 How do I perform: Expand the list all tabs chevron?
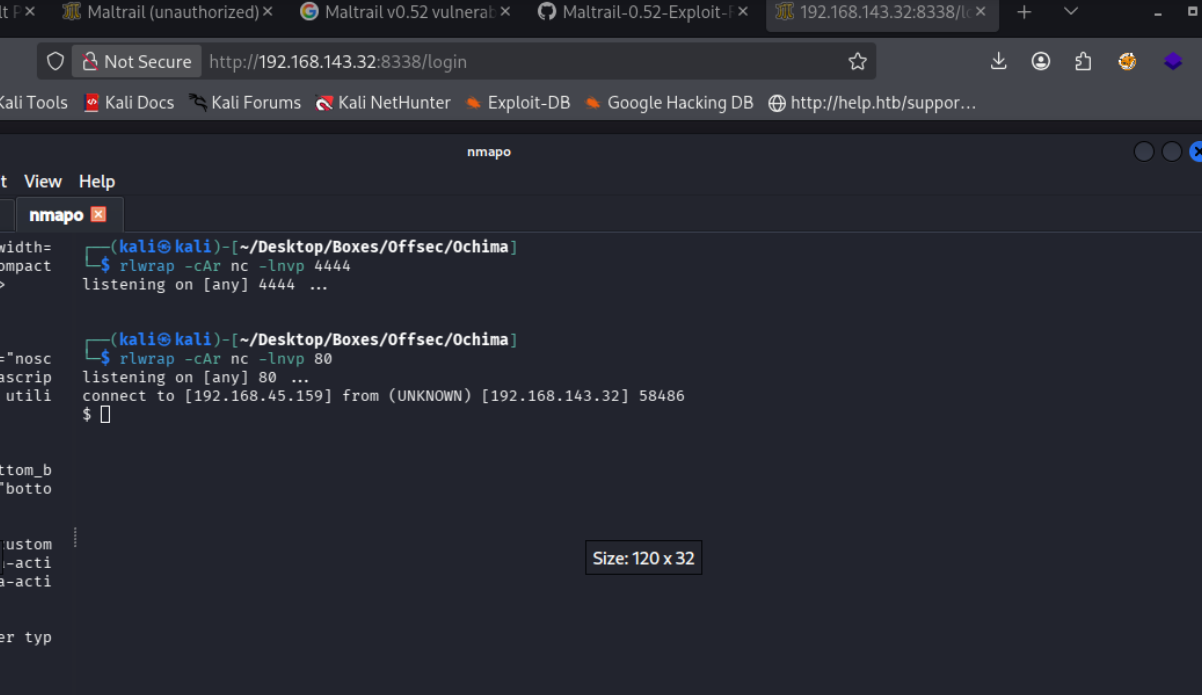(x=1071, y=12)
